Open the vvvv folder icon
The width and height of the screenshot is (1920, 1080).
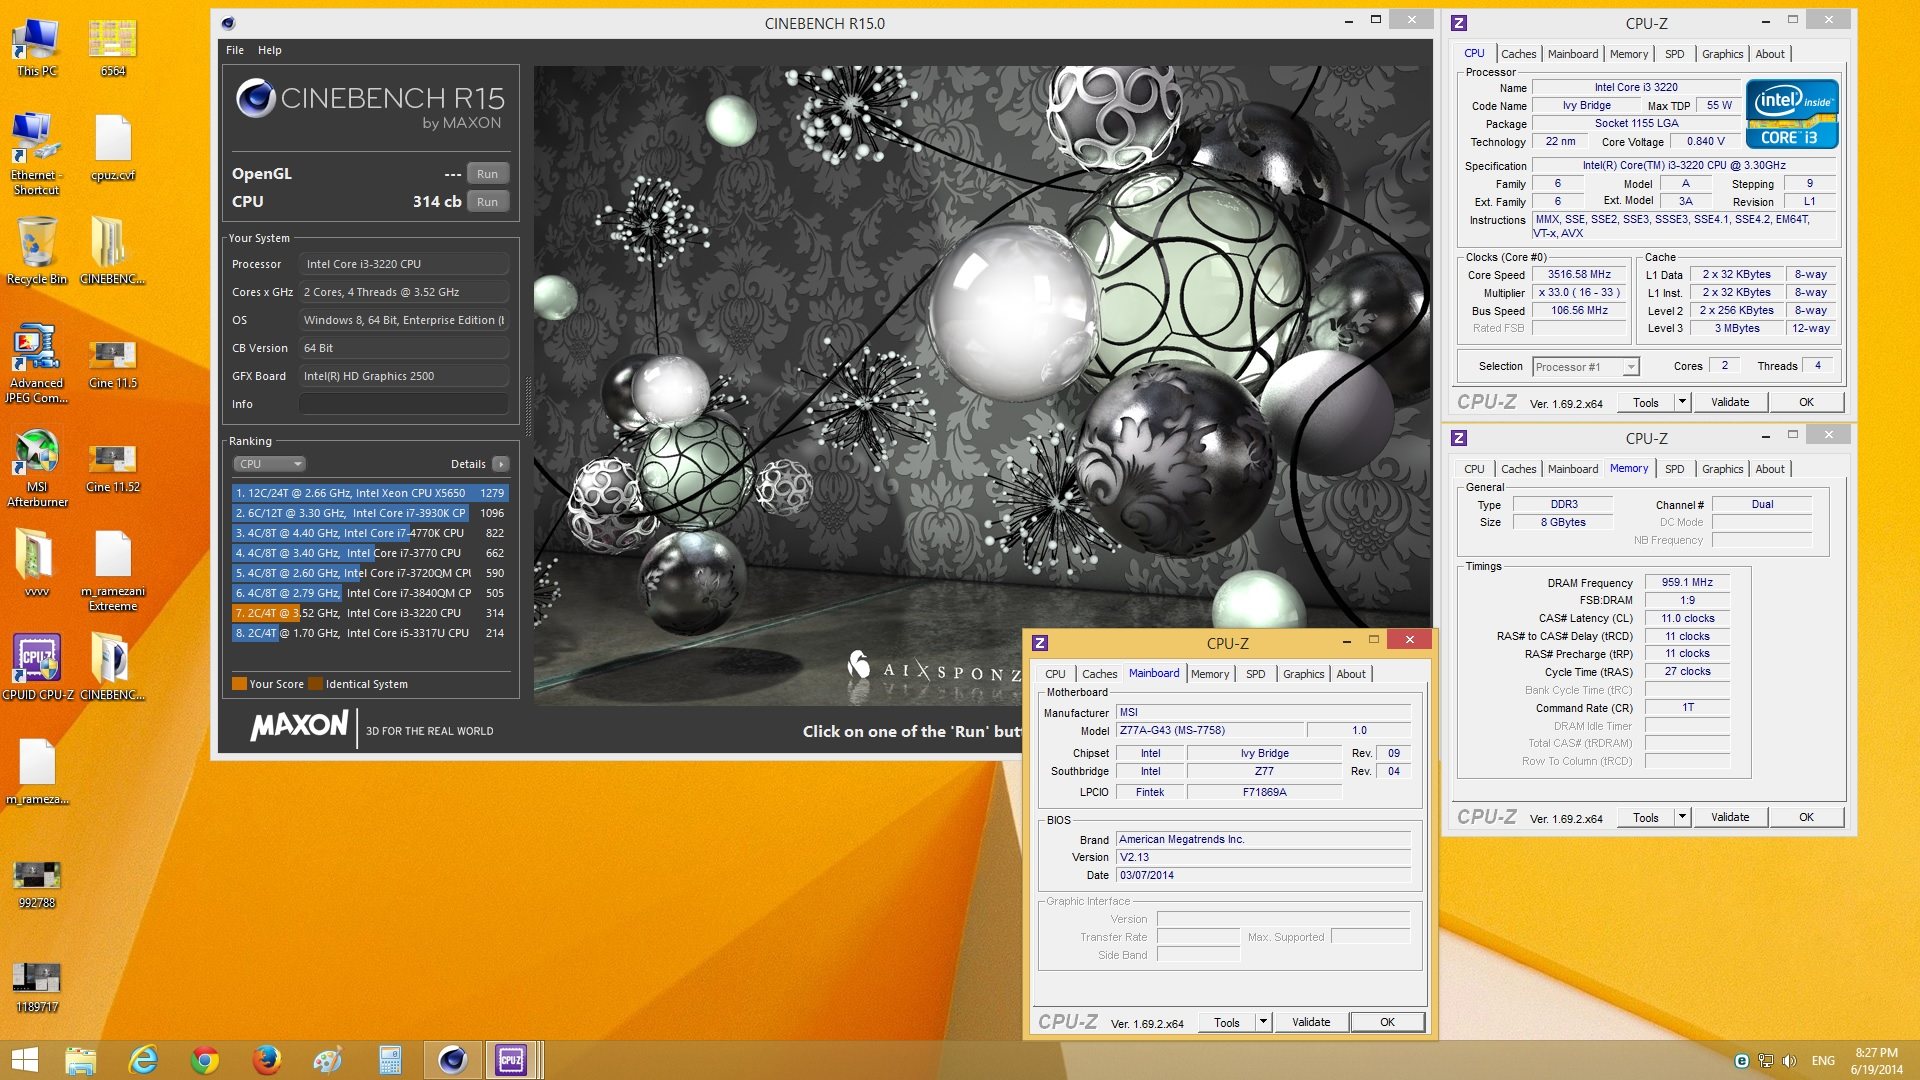click(x=36, y=563)
